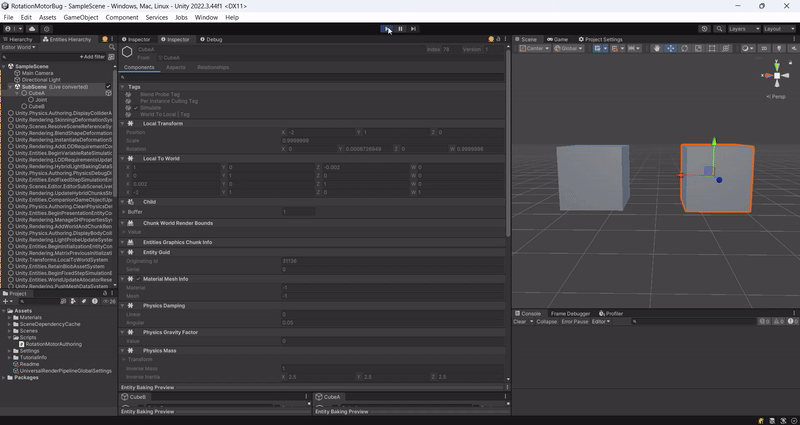Open the GameObject menu
The width and height of the screenshot is (800, 425).
[79, 17]
